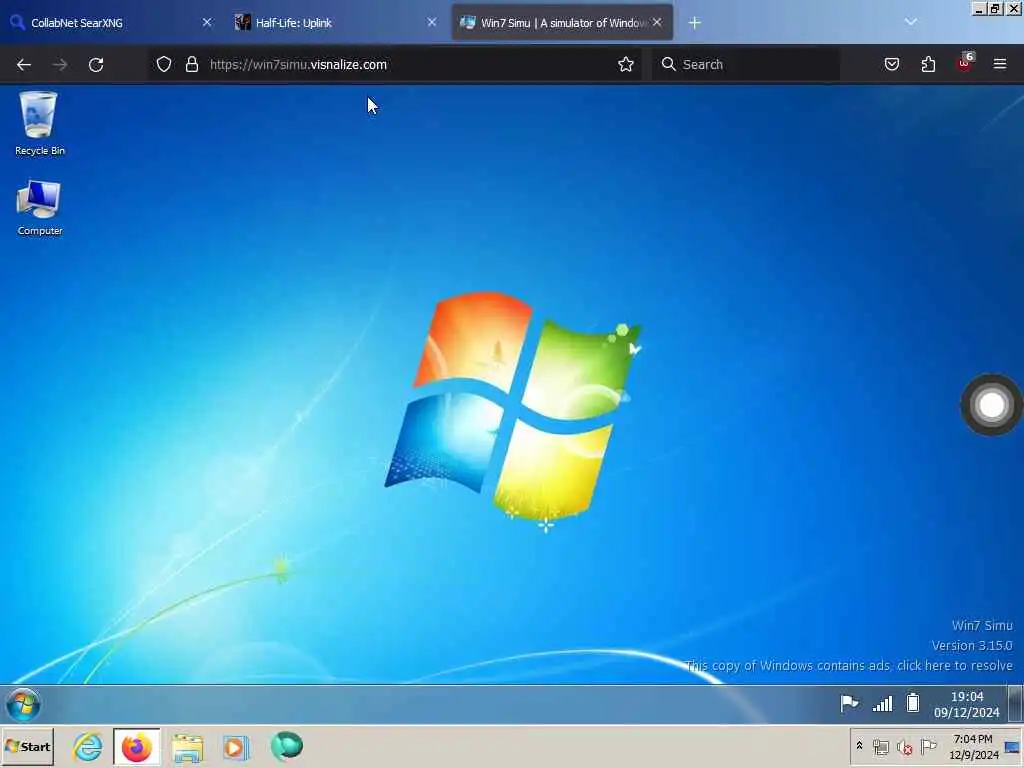Open a new tab with the plus button

click(694, 23)
